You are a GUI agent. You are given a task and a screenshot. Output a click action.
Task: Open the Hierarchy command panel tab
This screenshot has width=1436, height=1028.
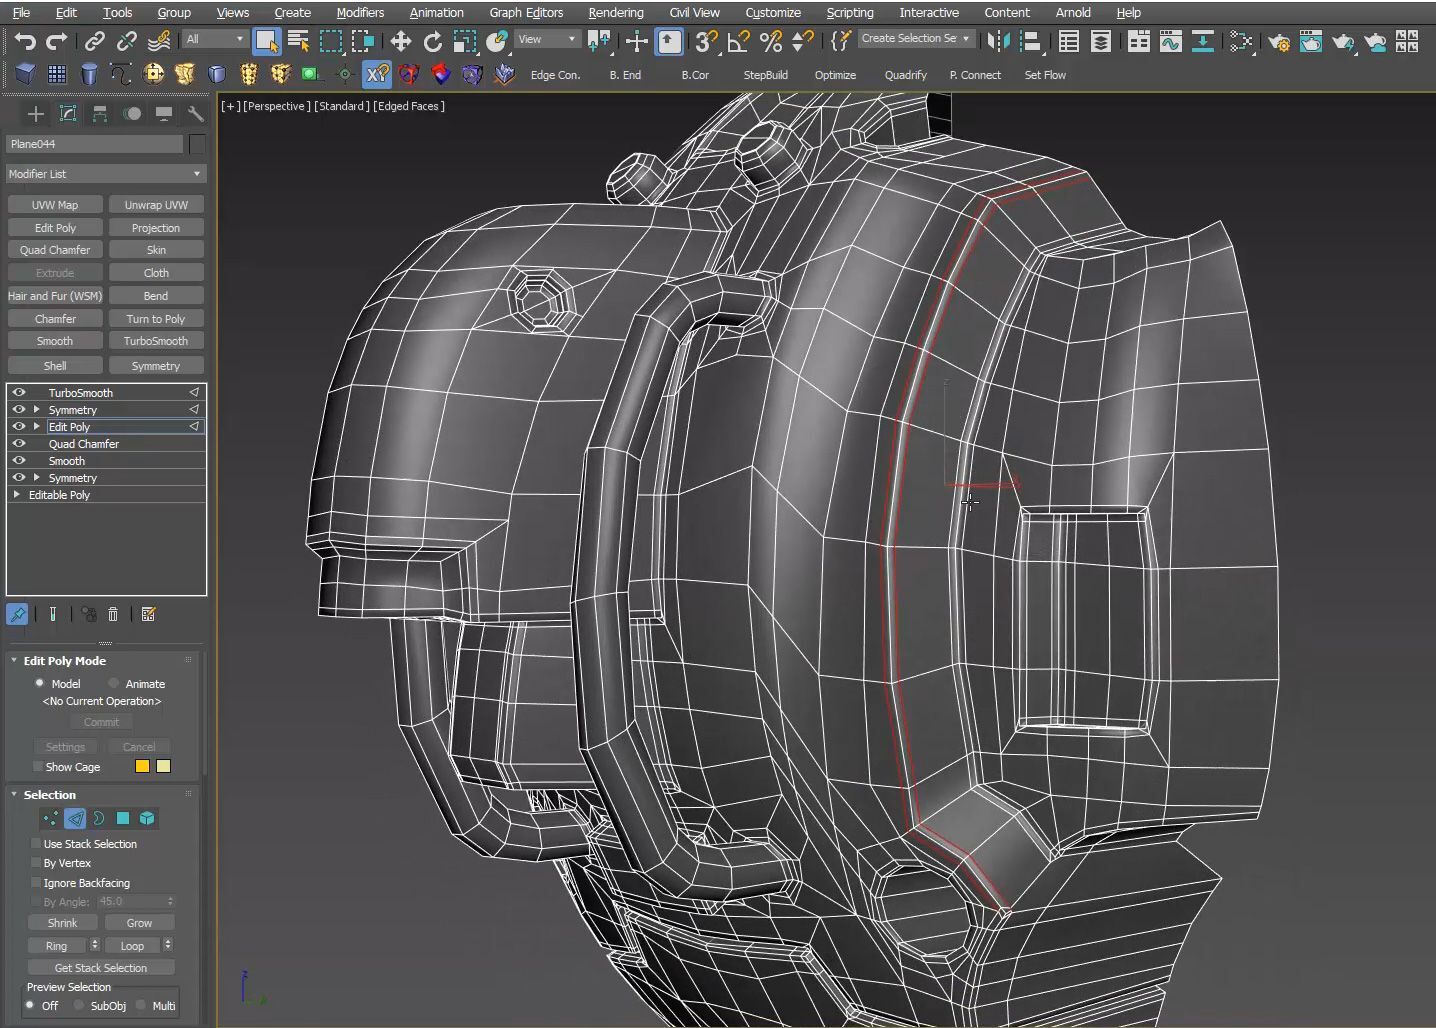pyautogui.click(x=100, y=114)
